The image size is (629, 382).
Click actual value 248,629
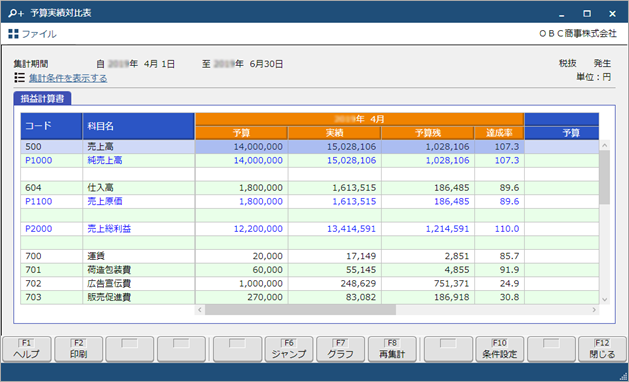coord(358,283)
